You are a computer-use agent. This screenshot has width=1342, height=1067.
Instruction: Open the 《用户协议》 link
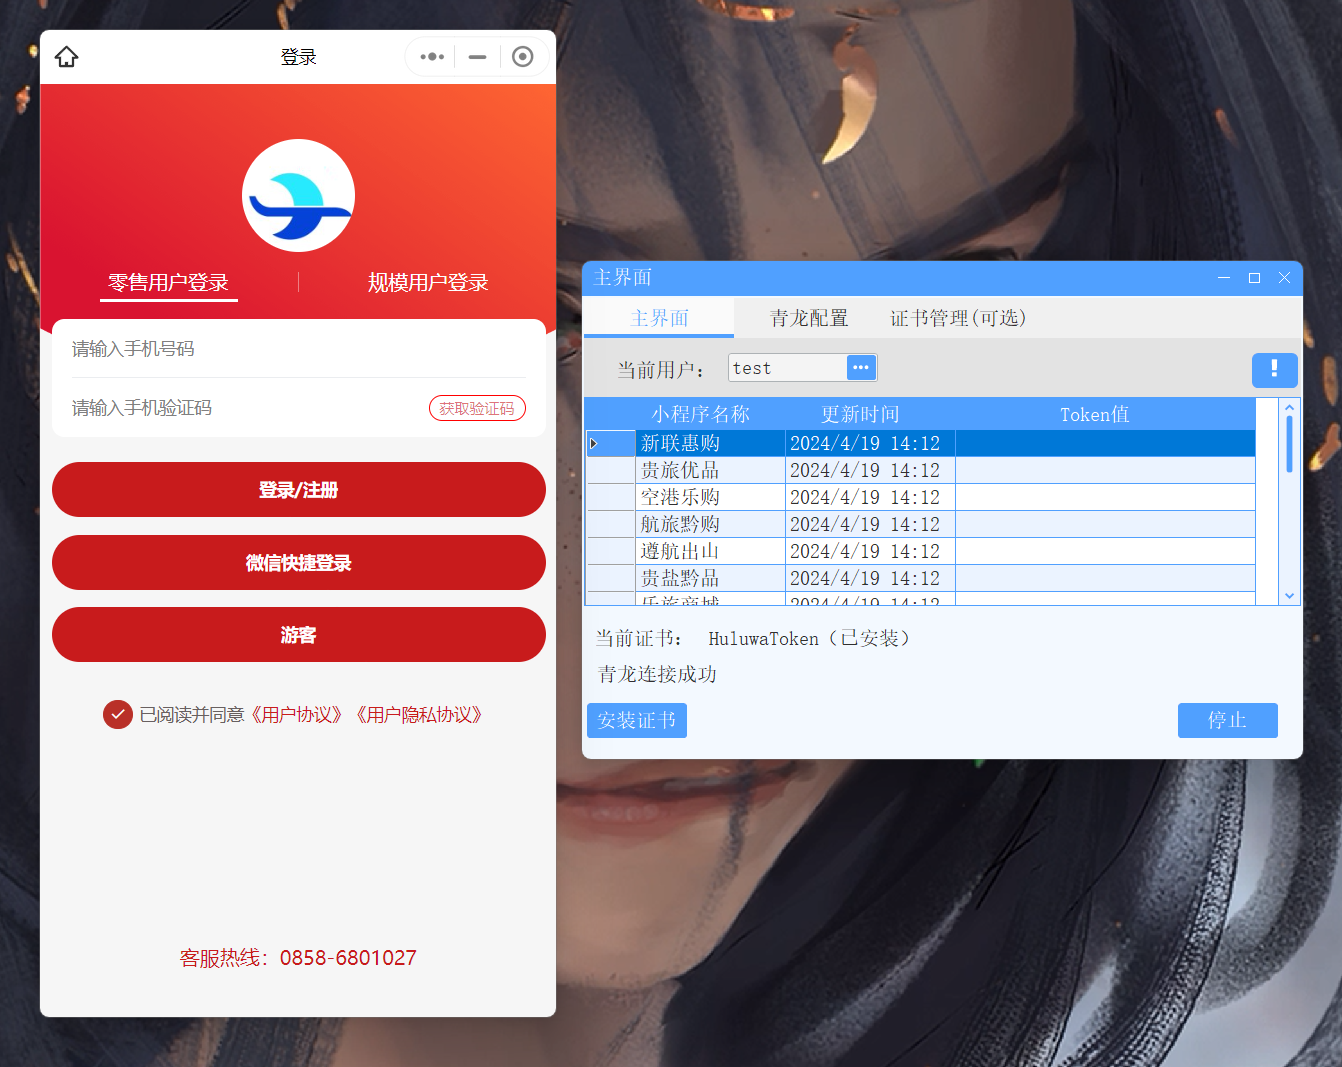click(297, 715)
